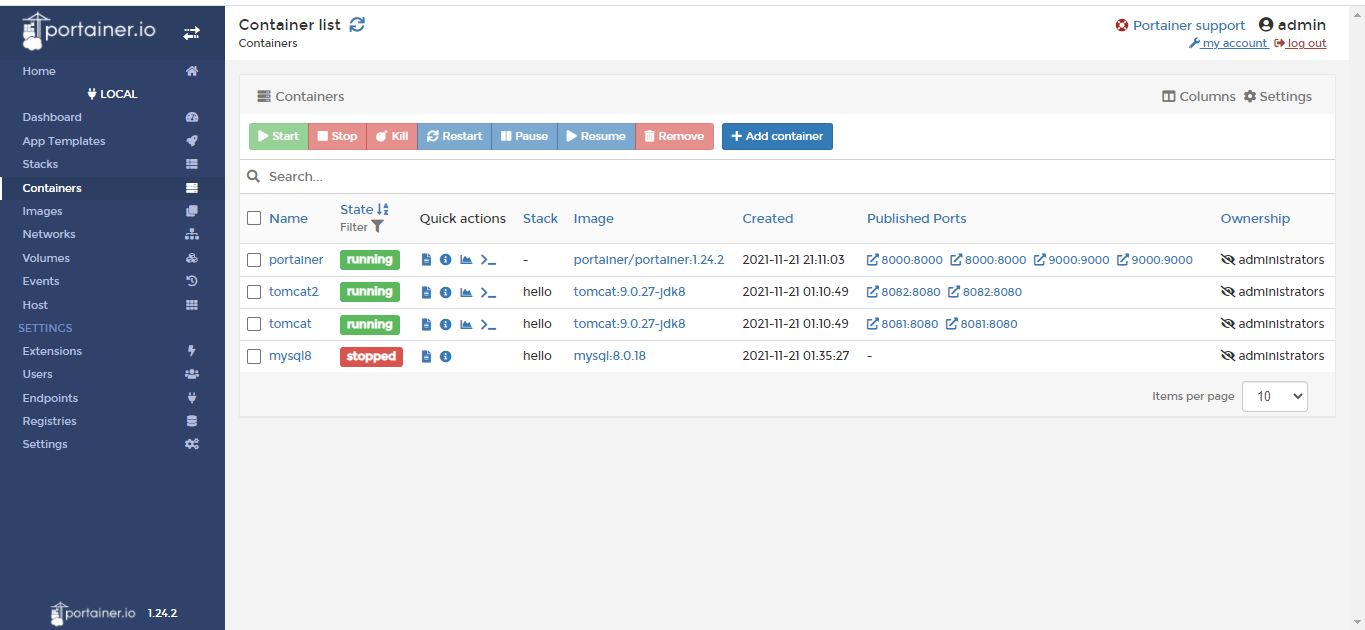Click the State filter funnel icon
The image size is (1365, 630).
(377, 227)
